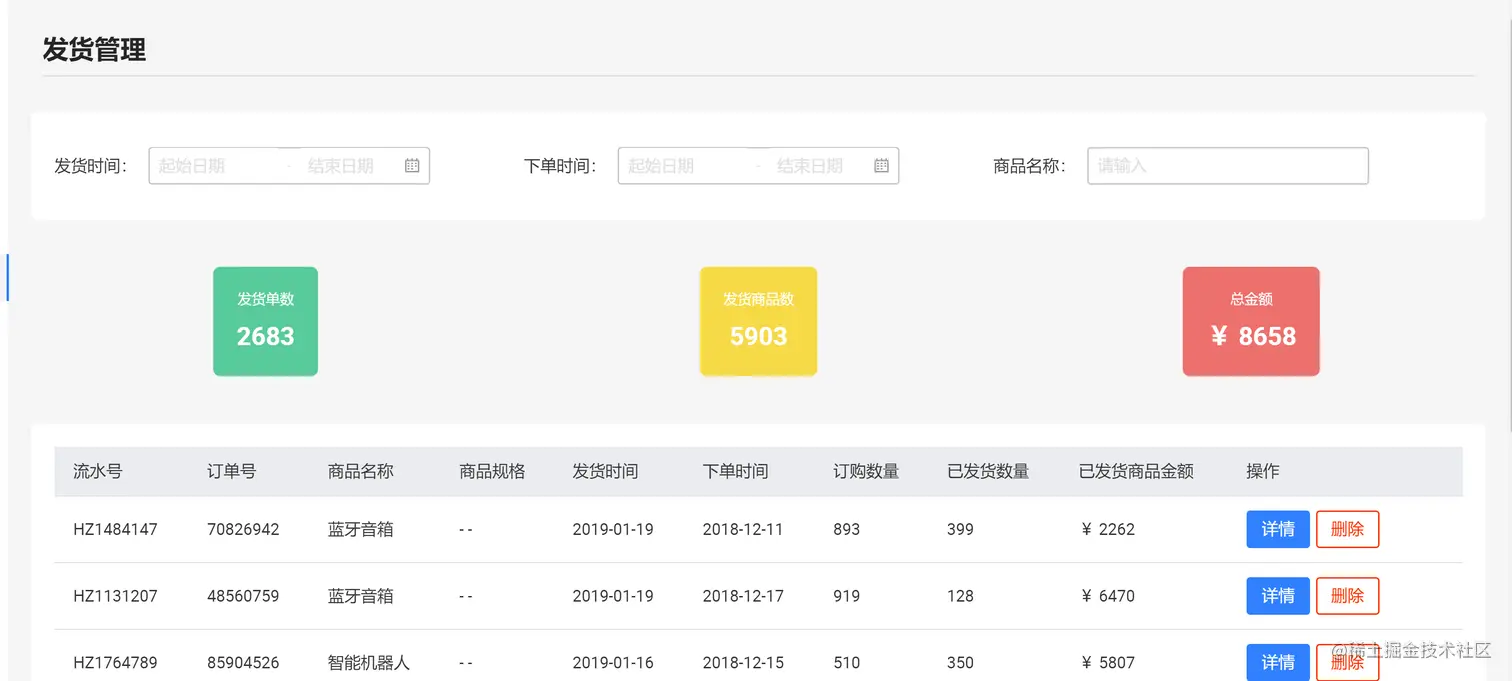1512x681 pixels.
Task: Click 详情 for order HZ1484147
Action: coord(1277,529)
